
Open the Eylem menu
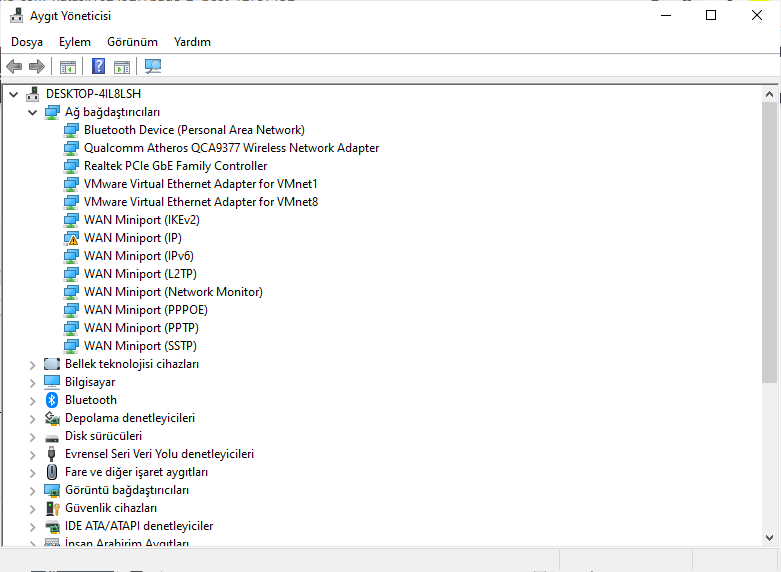click(75, 42)
